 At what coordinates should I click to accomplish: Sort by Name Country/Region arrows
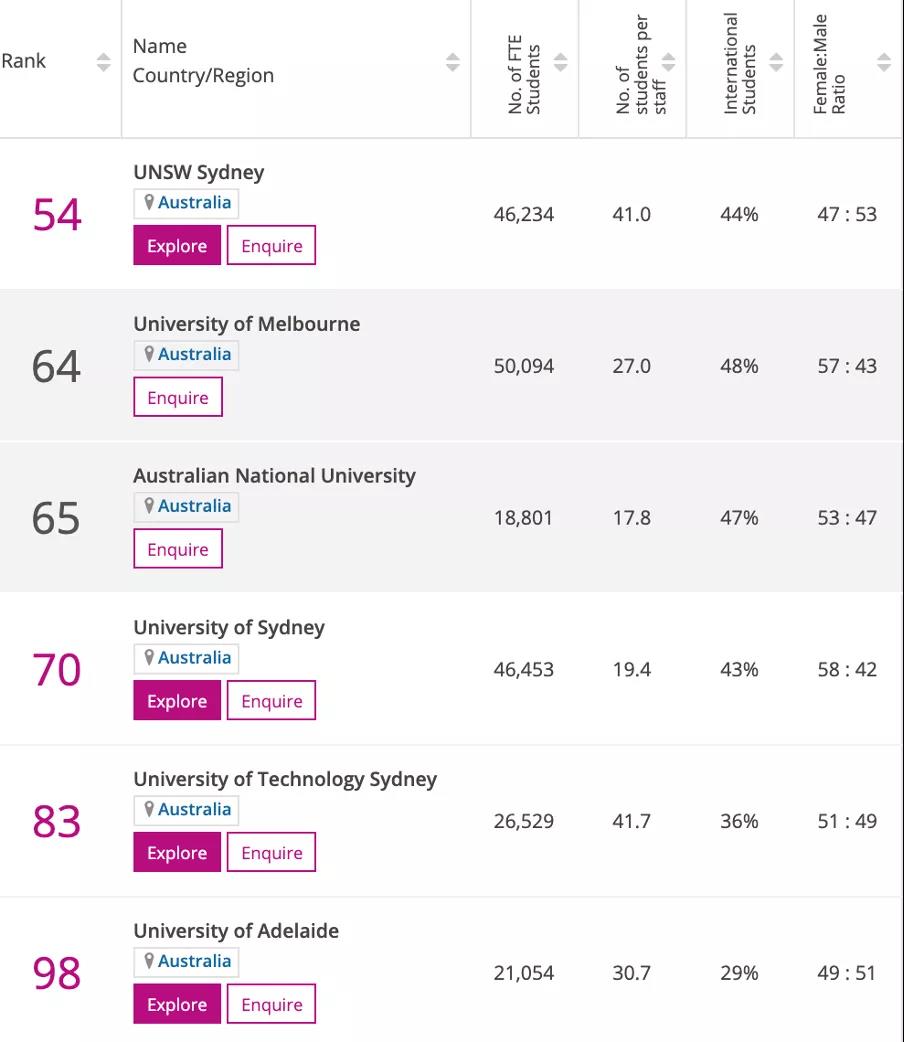[452, 62]
